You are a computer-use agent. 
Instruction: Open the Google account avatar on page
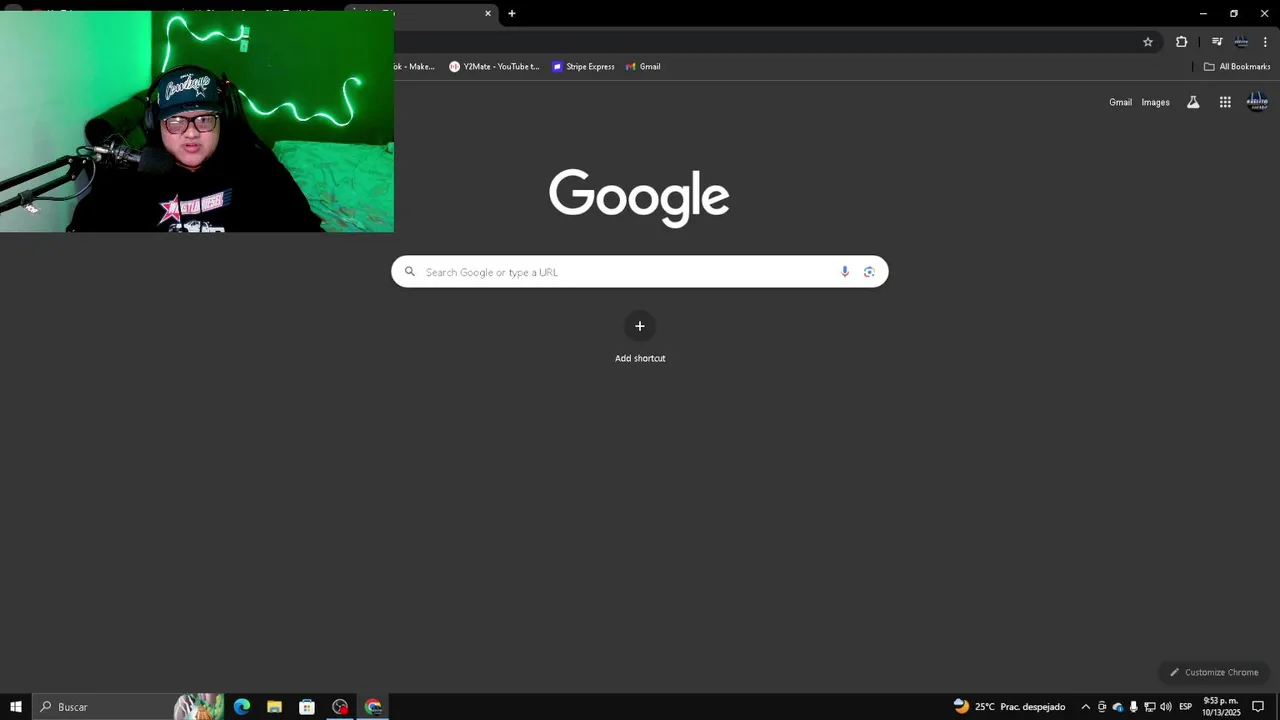(1257, 102)
